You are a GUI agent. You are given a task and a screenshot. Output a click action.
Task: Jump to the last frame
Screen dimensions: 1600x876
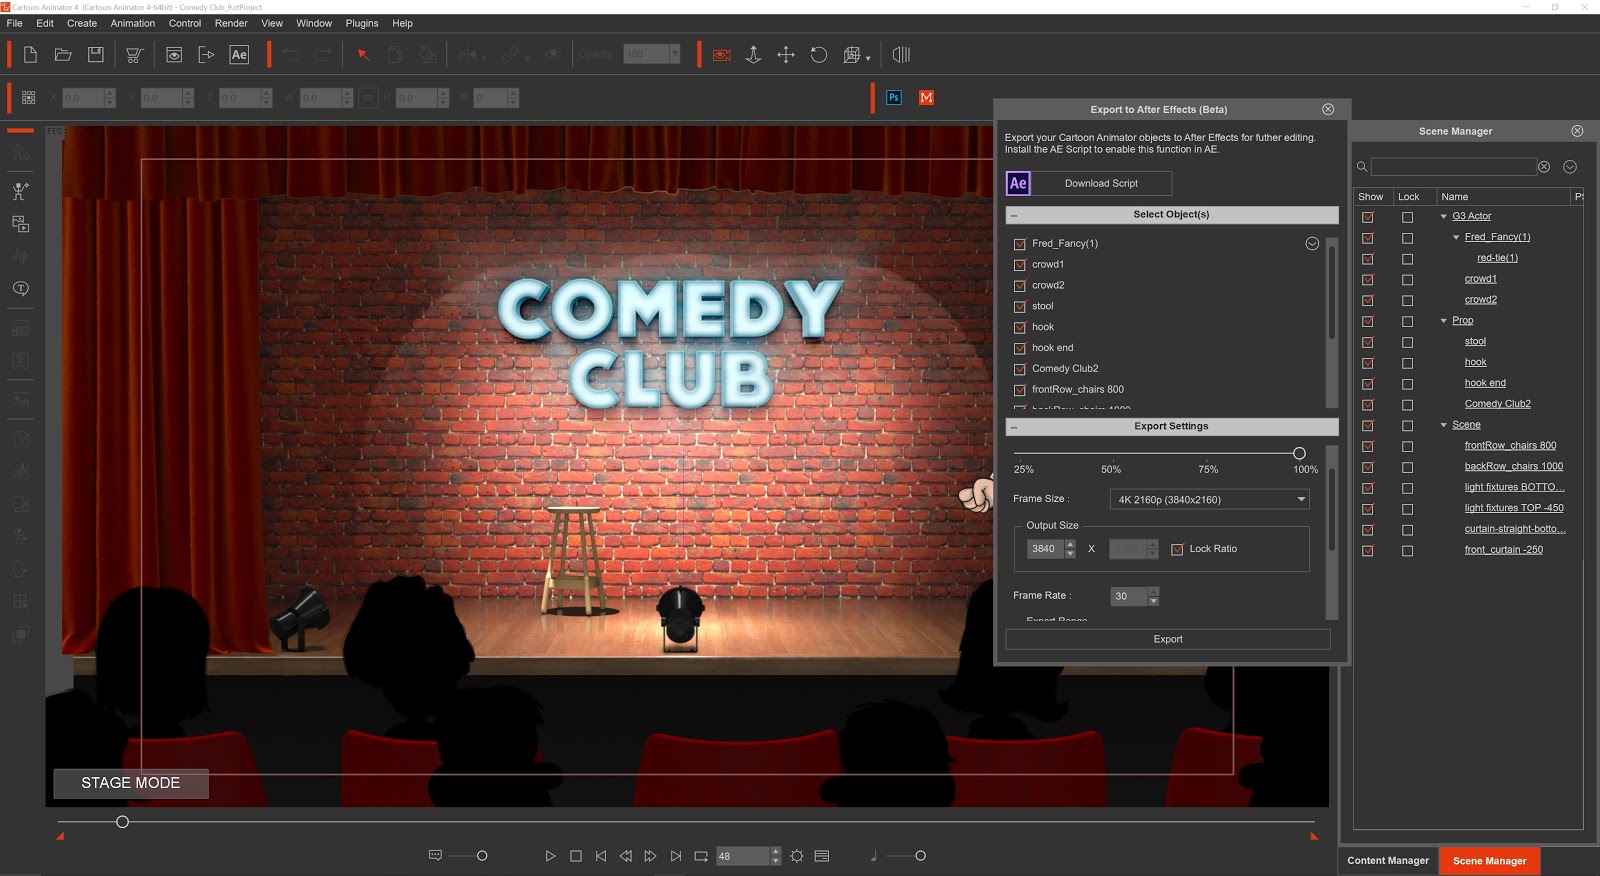[x=676, y=856]
